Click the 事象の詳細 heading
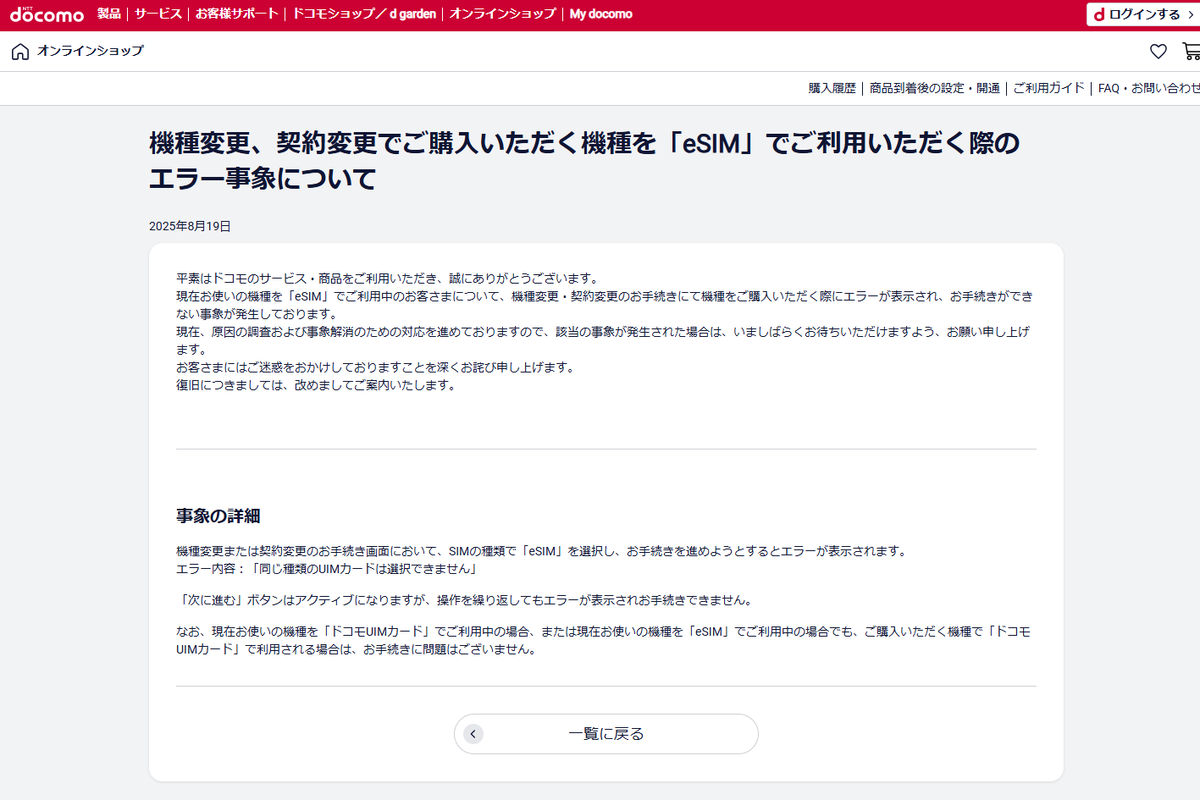The width and height of the screenshot is (1200, 800). click(218, 516)
